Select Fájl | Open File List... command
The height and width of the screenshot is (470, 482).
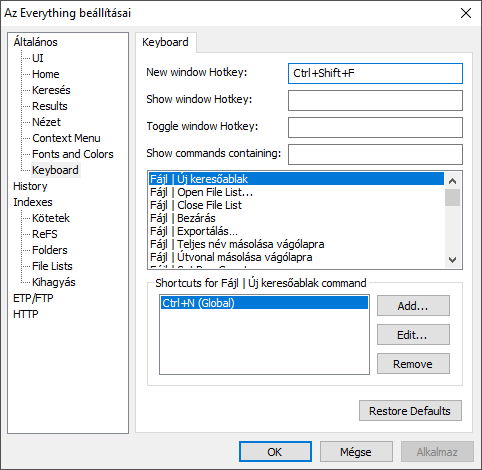(296, 192)
